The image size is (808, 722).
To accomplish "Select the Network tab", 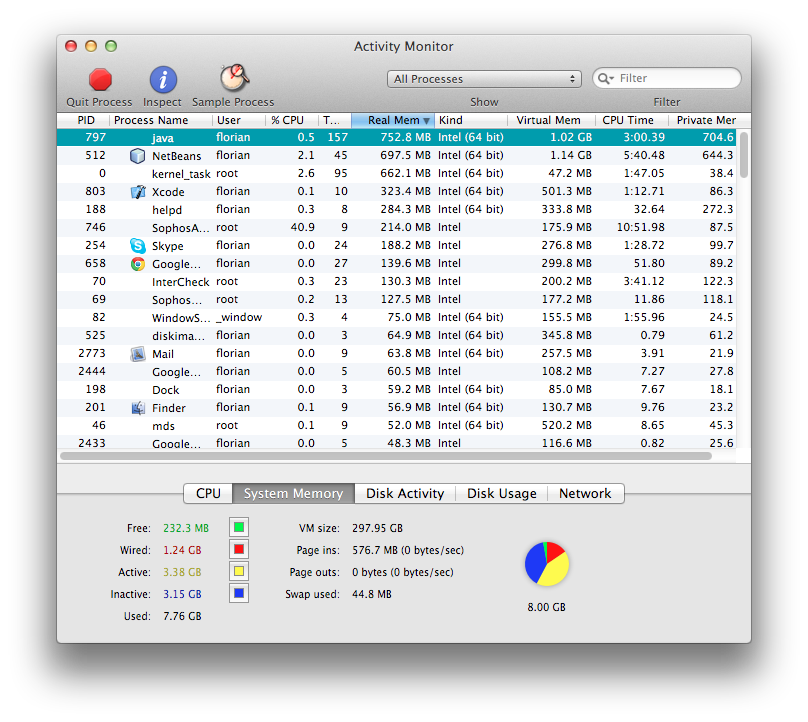I will 585,494.
